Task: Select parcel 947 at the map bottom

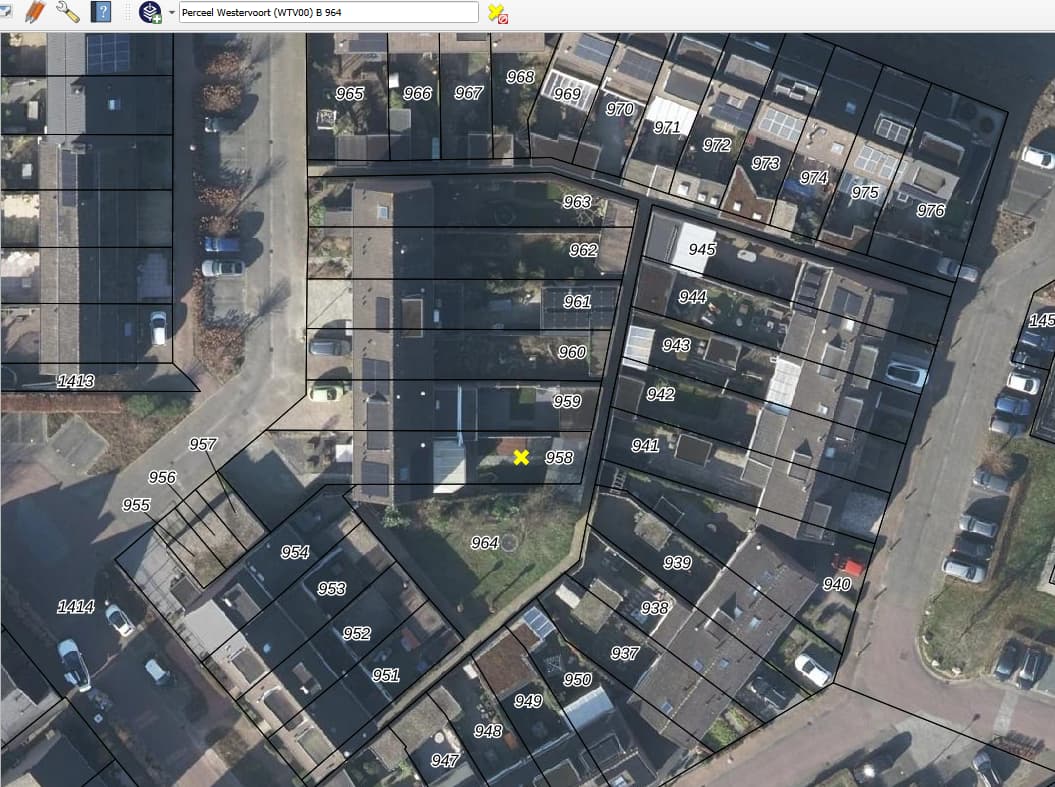Action: click(x=445, y=761)
